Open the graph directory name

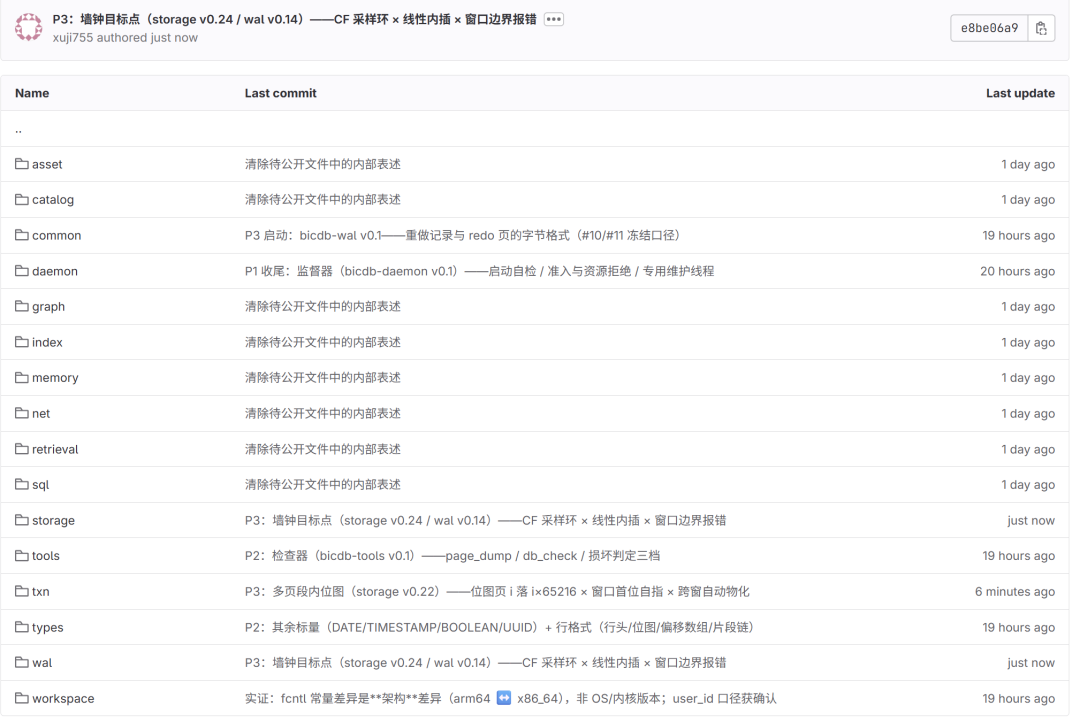pos(48,307)
